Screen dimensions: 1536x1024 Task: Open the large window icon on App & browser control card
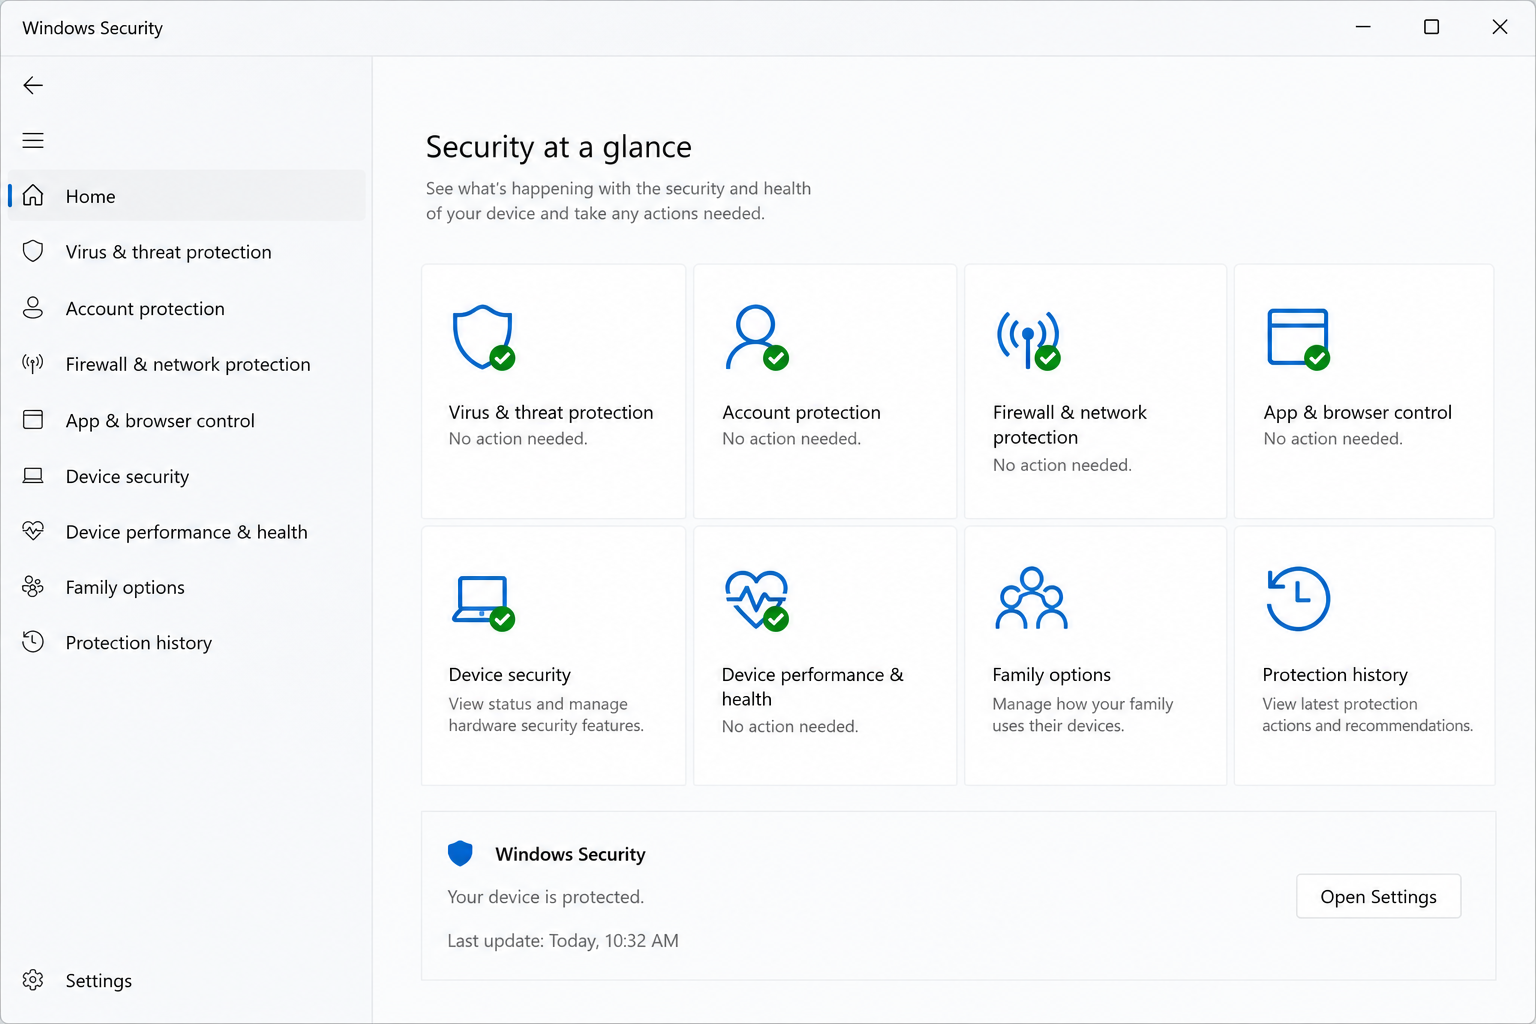point(1298,339)
